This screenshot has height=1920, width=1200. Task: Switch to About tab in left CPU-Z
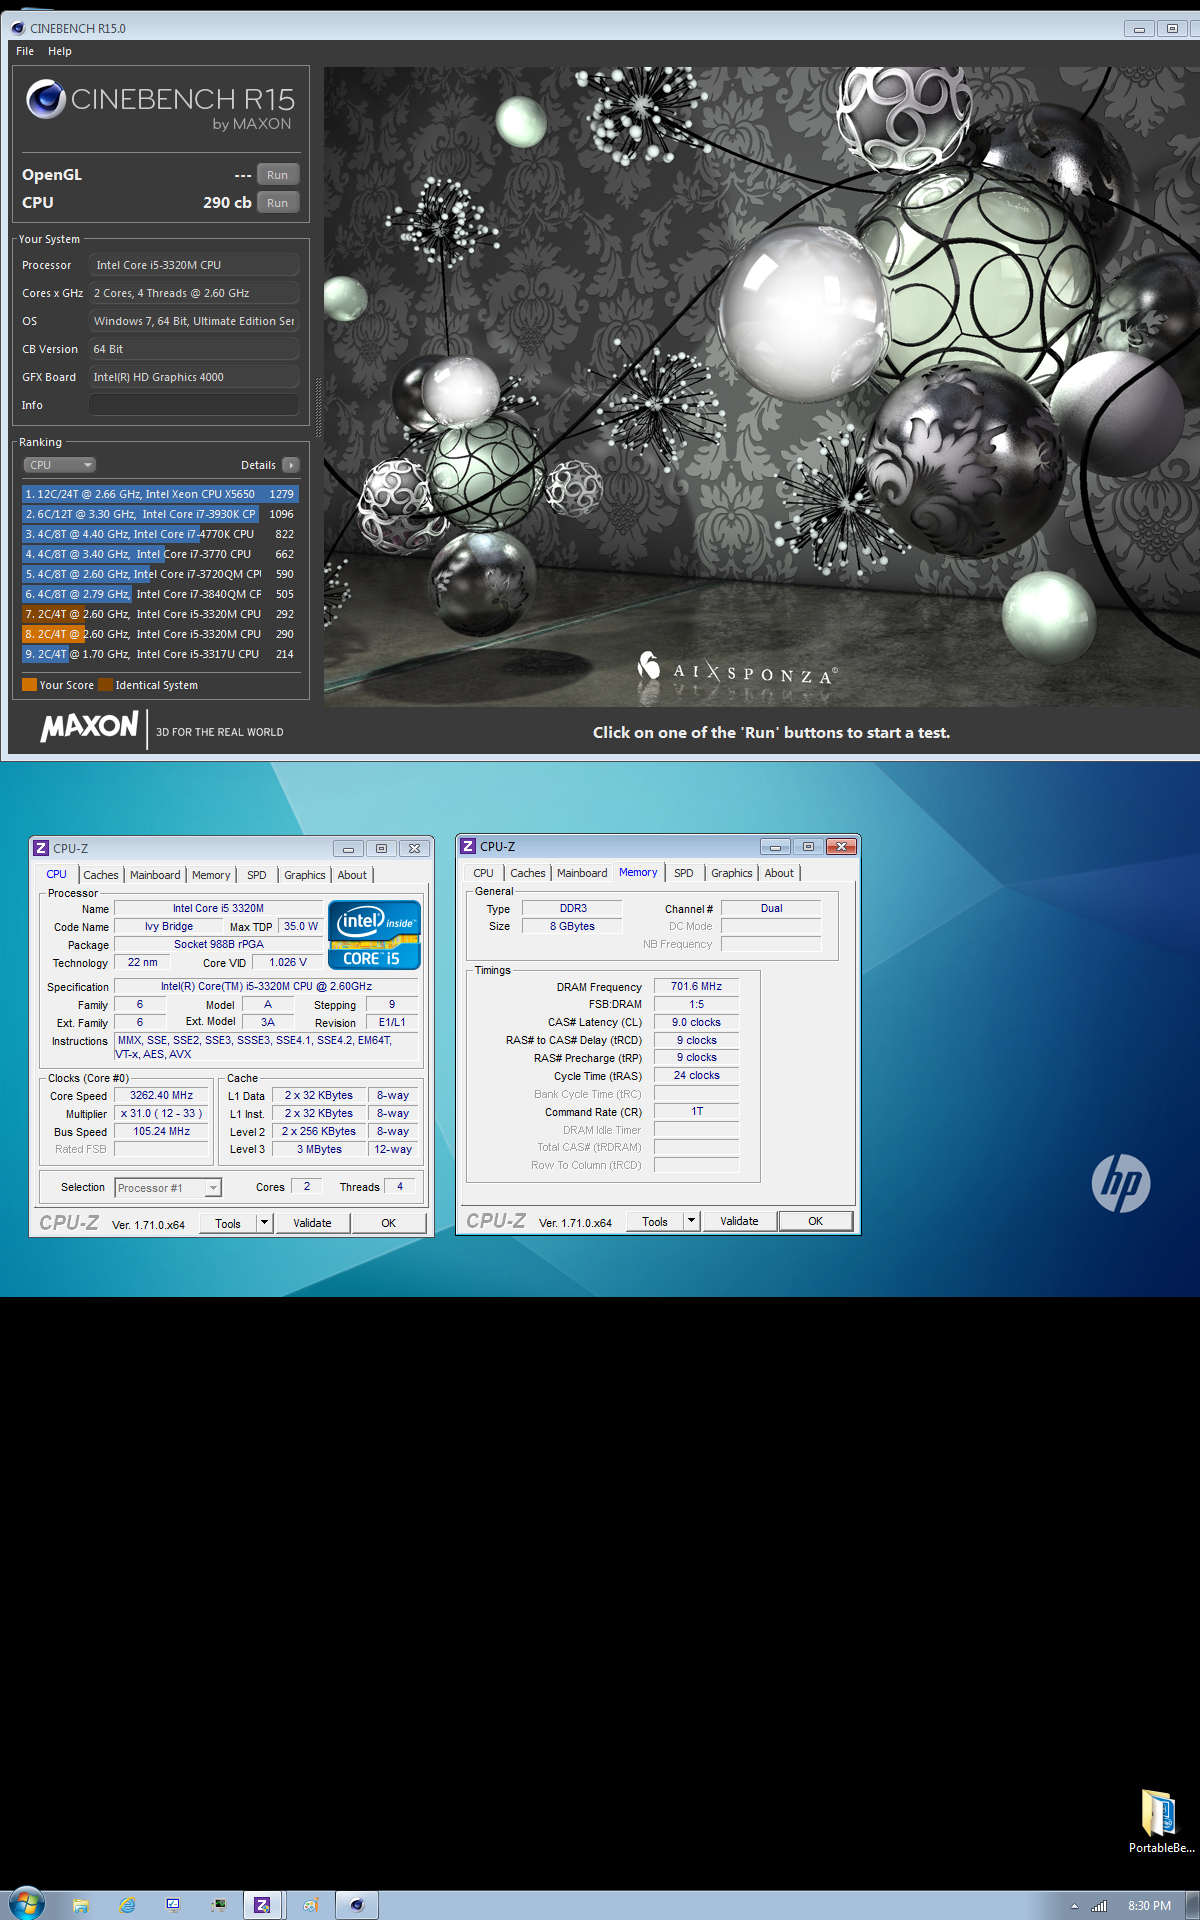pyautogui.click(x=352, y=875)
